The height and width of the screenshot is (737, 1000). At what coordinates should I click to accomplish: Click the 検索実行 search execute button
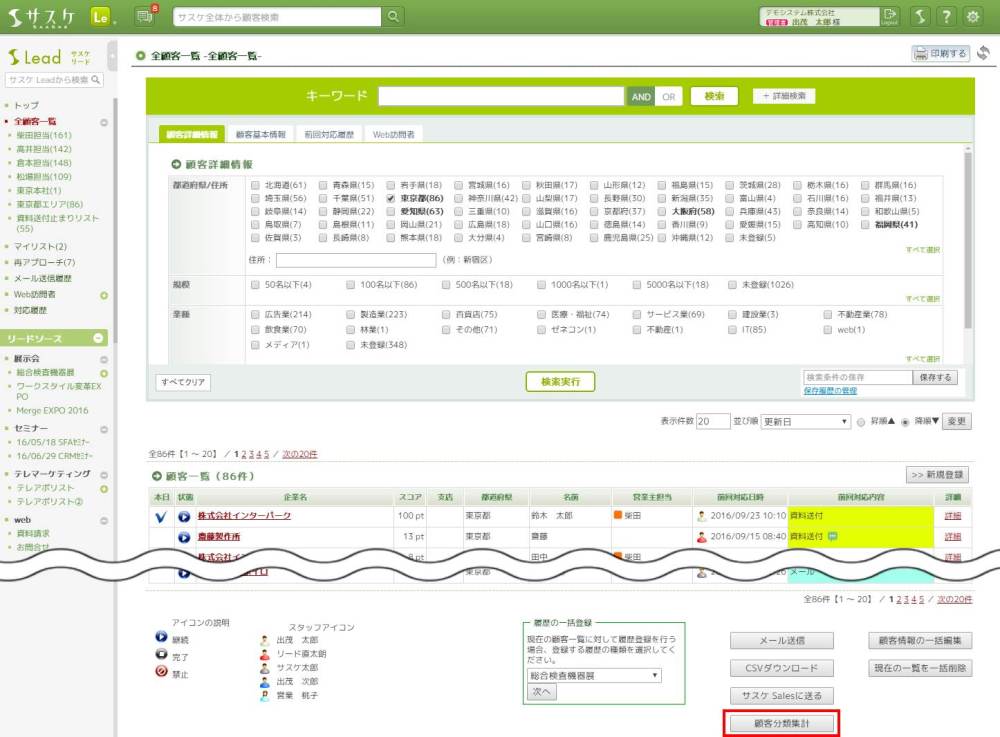560,381
